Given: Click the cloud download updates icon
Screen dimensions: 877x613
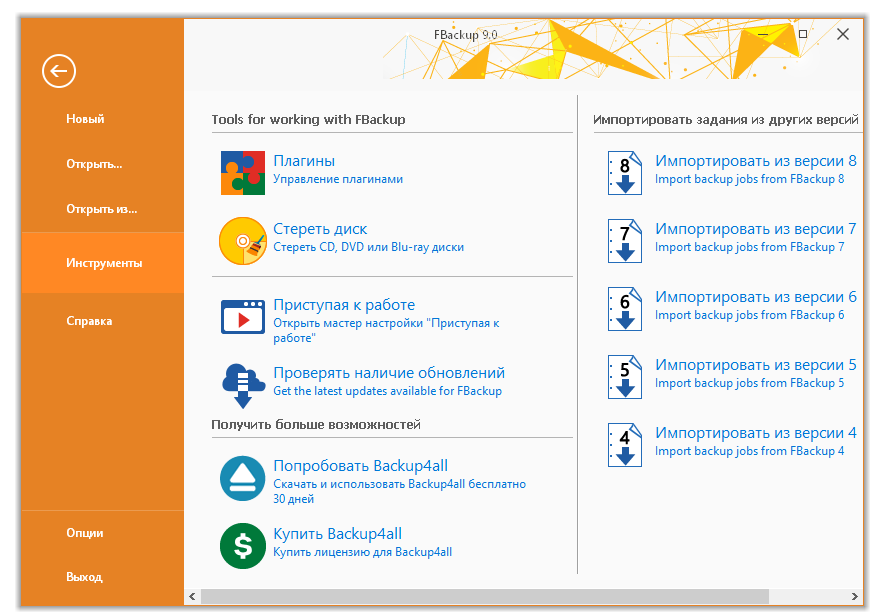Looking at the screenshot, I should 243,385.
